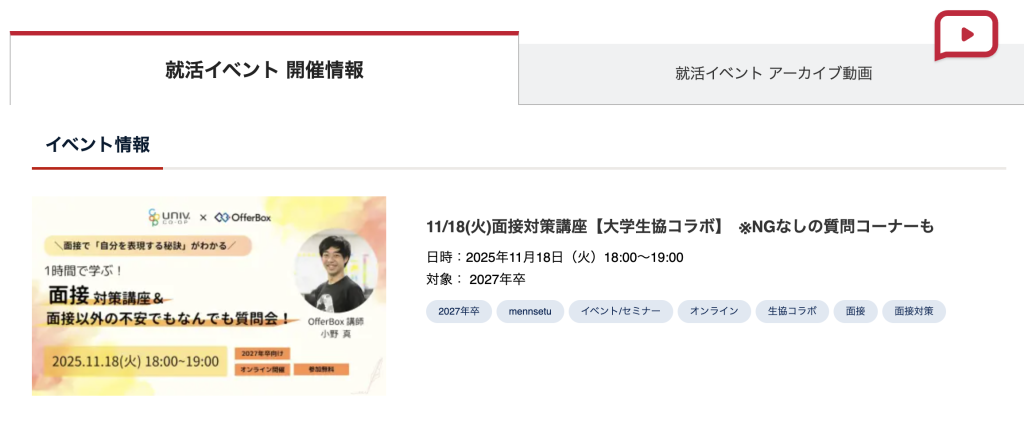Click the 面接 tag pill

click(855, 311)
